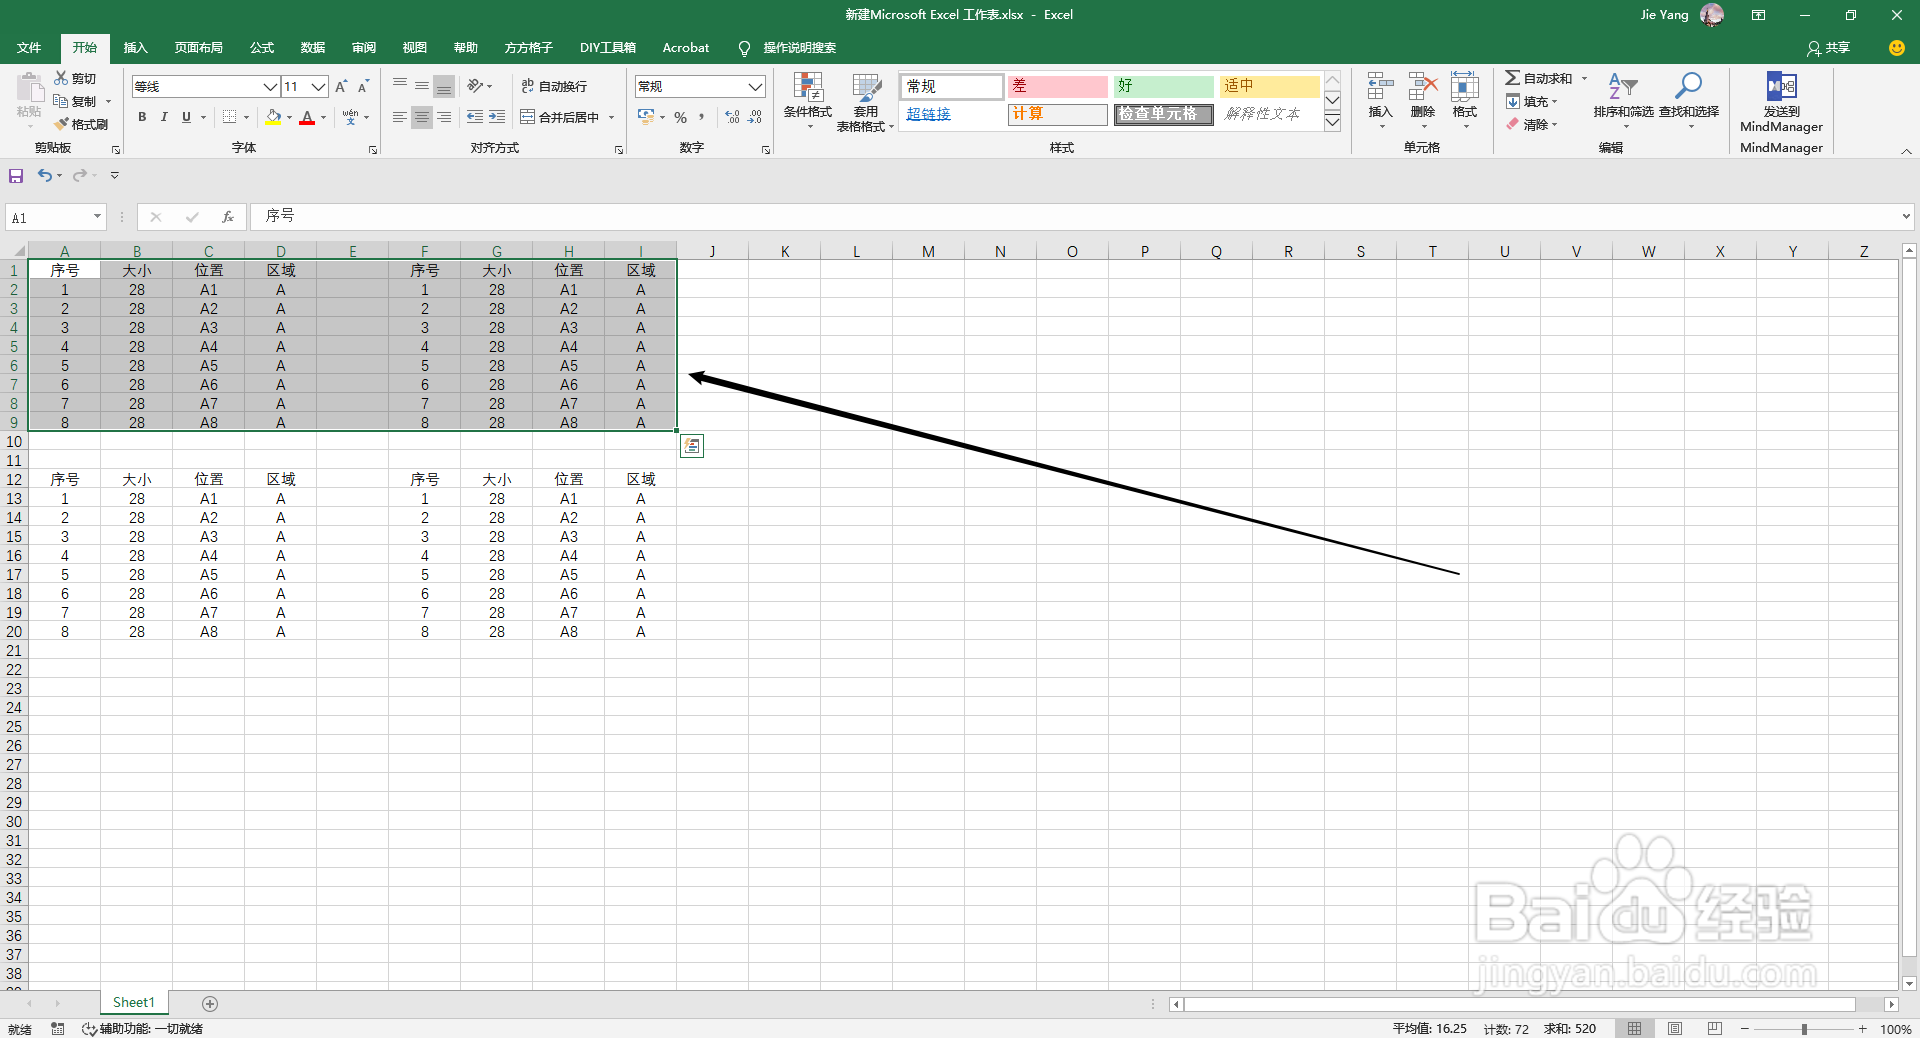
Task: Switch to Page Layout view
Action: click(1675, 1029)
